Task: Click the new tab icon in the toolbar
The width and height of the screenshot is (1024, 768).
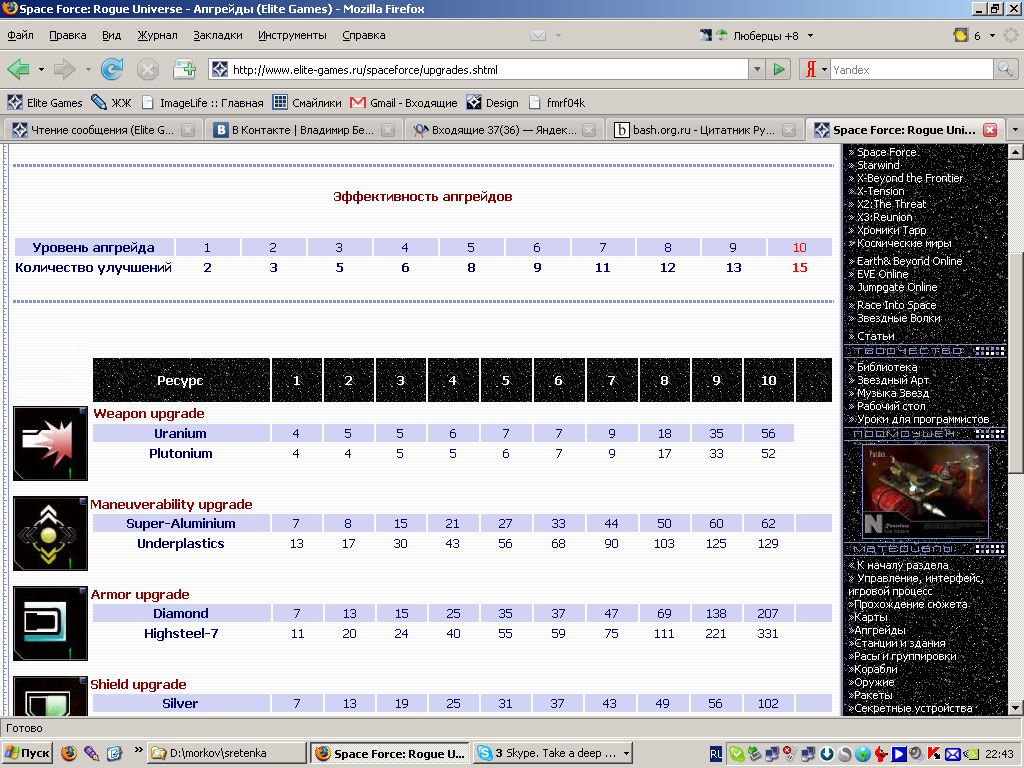Action: pos(184,70)
